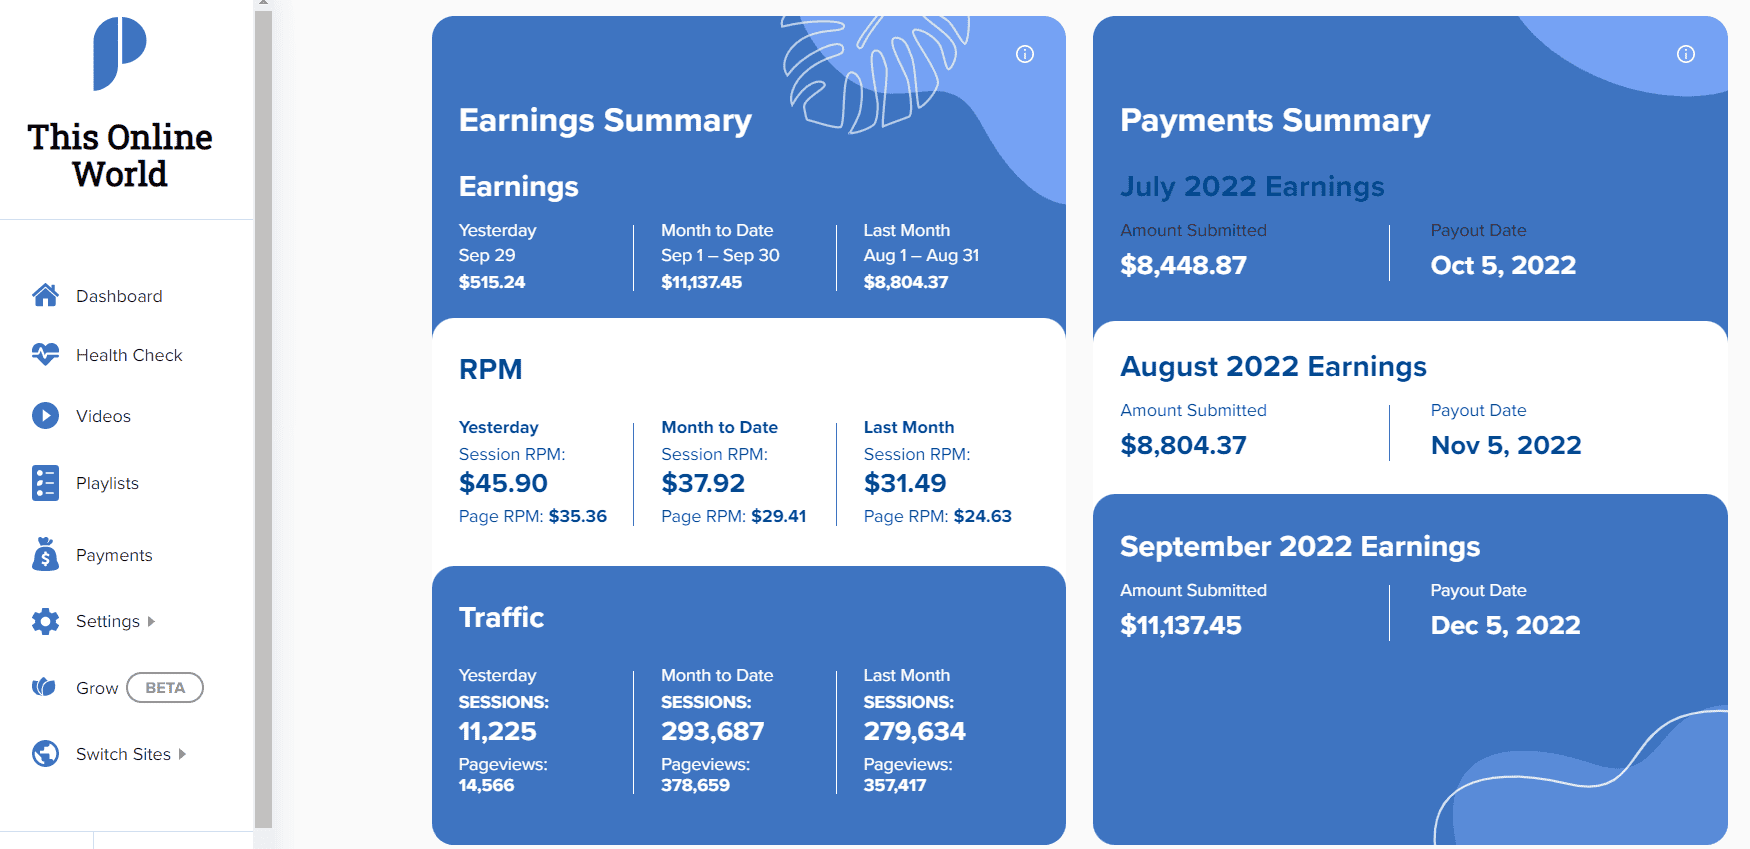Open Earnings Summary info icon
The image size is (1750, 849).
point(1025,54)
